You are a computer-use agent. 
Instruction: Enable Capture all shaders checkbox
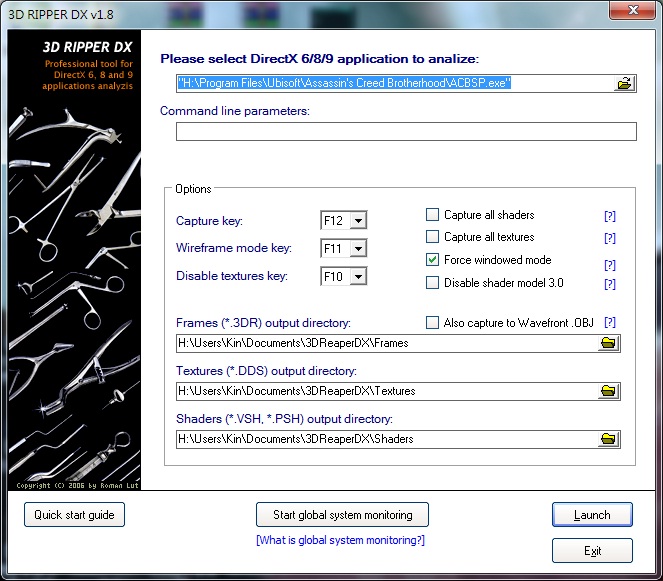(433, 215)
